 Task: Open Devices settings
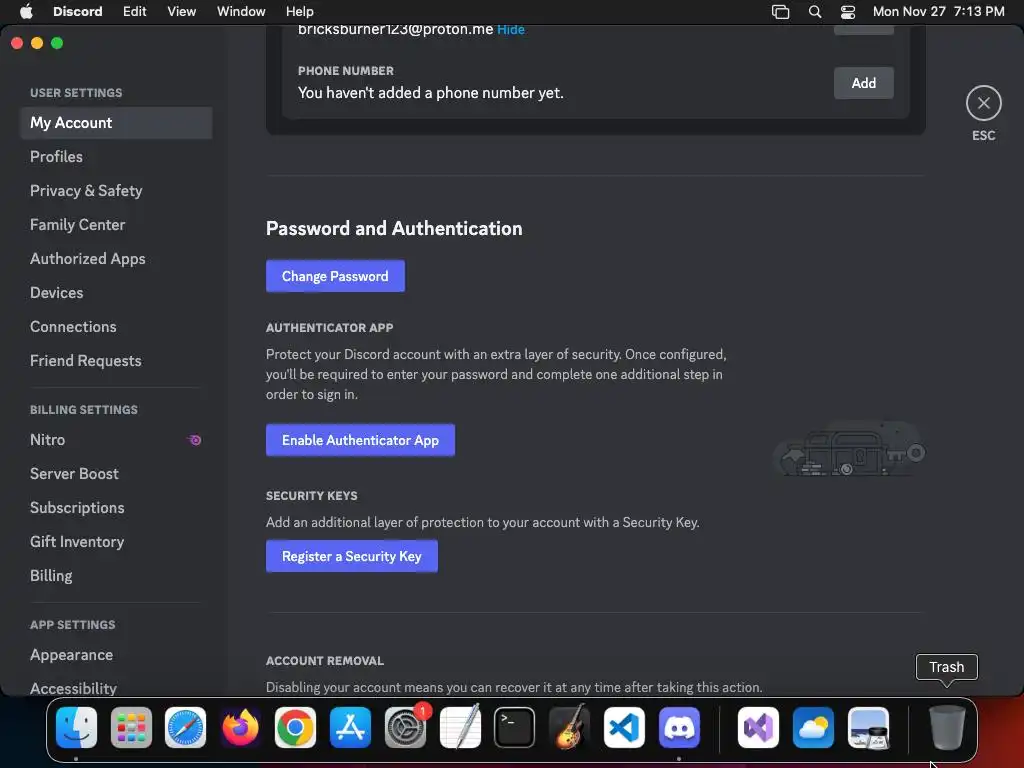(x=116, y=293)
